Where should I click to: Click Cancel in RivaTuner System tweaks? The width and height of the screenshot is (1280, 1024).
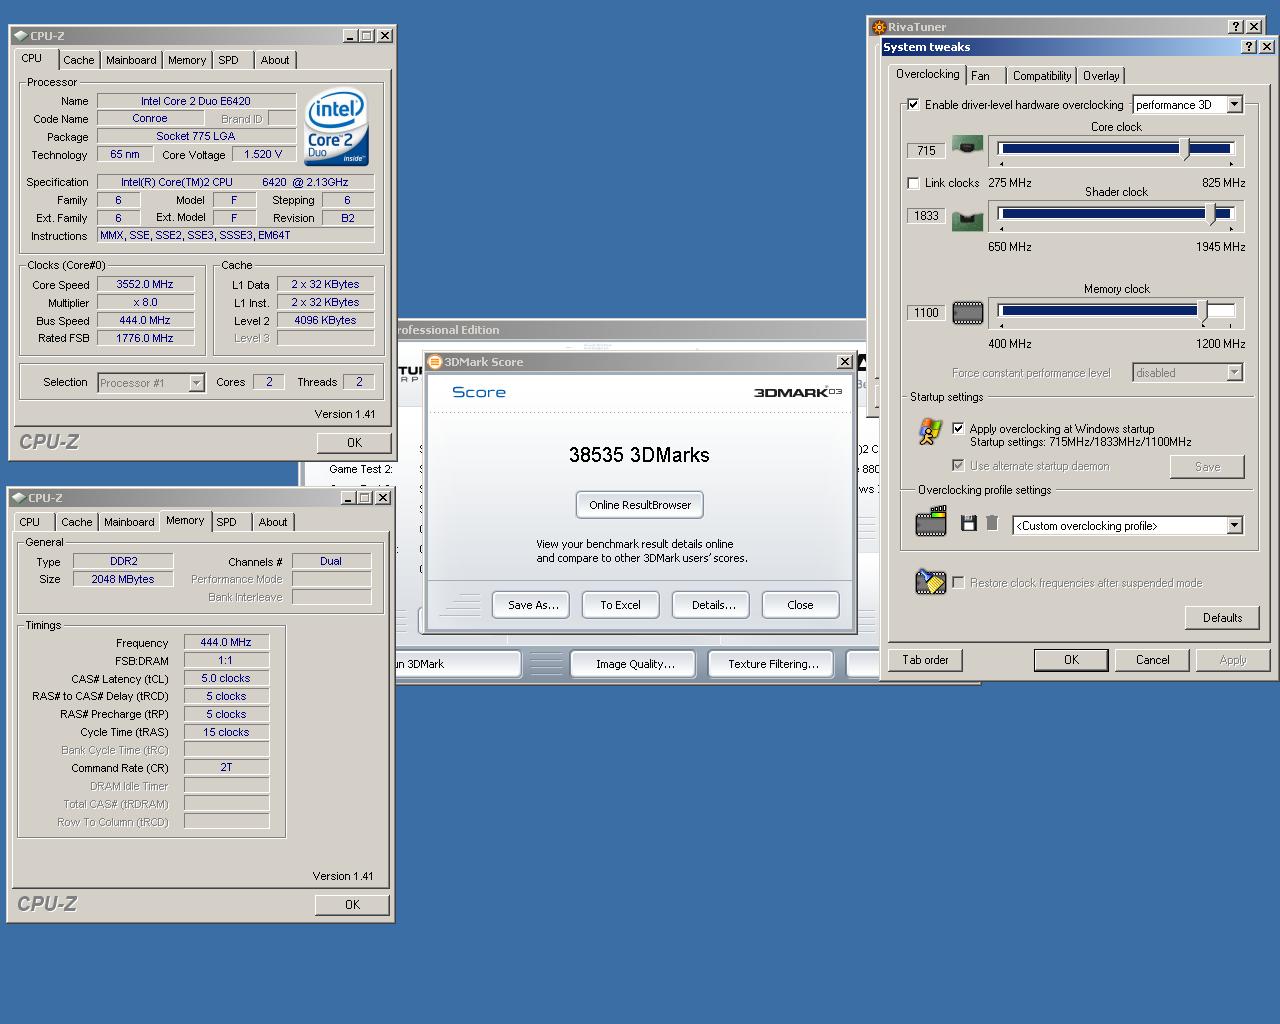pyautogui.click(x=1152, y=660)
